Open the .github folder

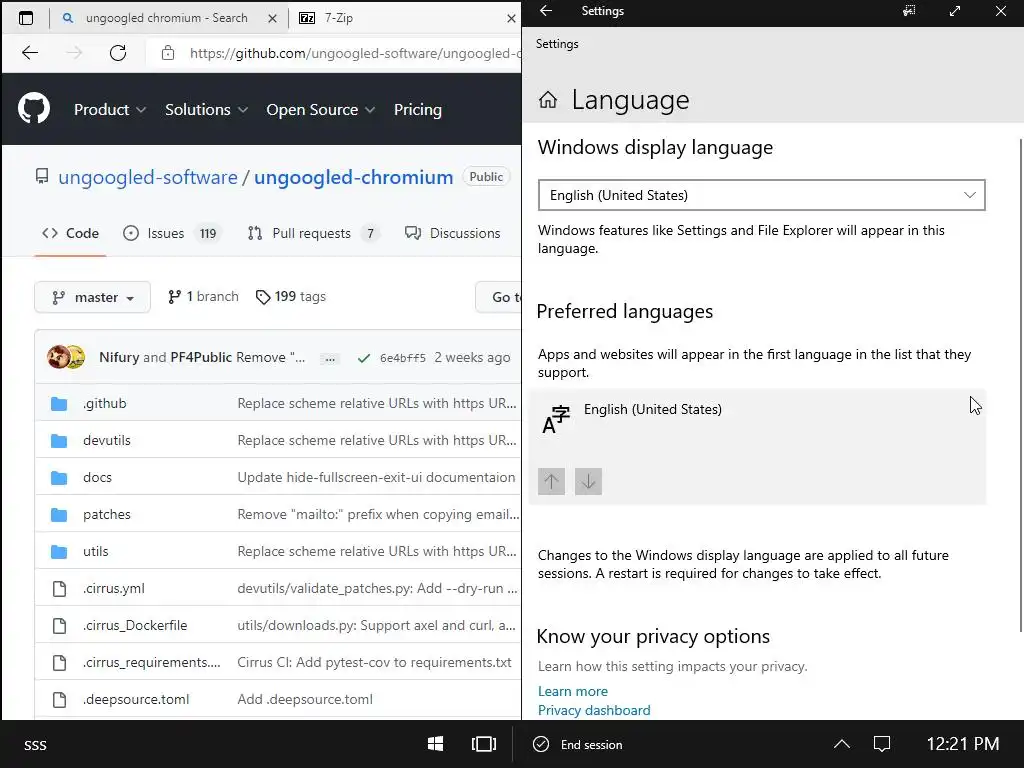pos(104,403)
